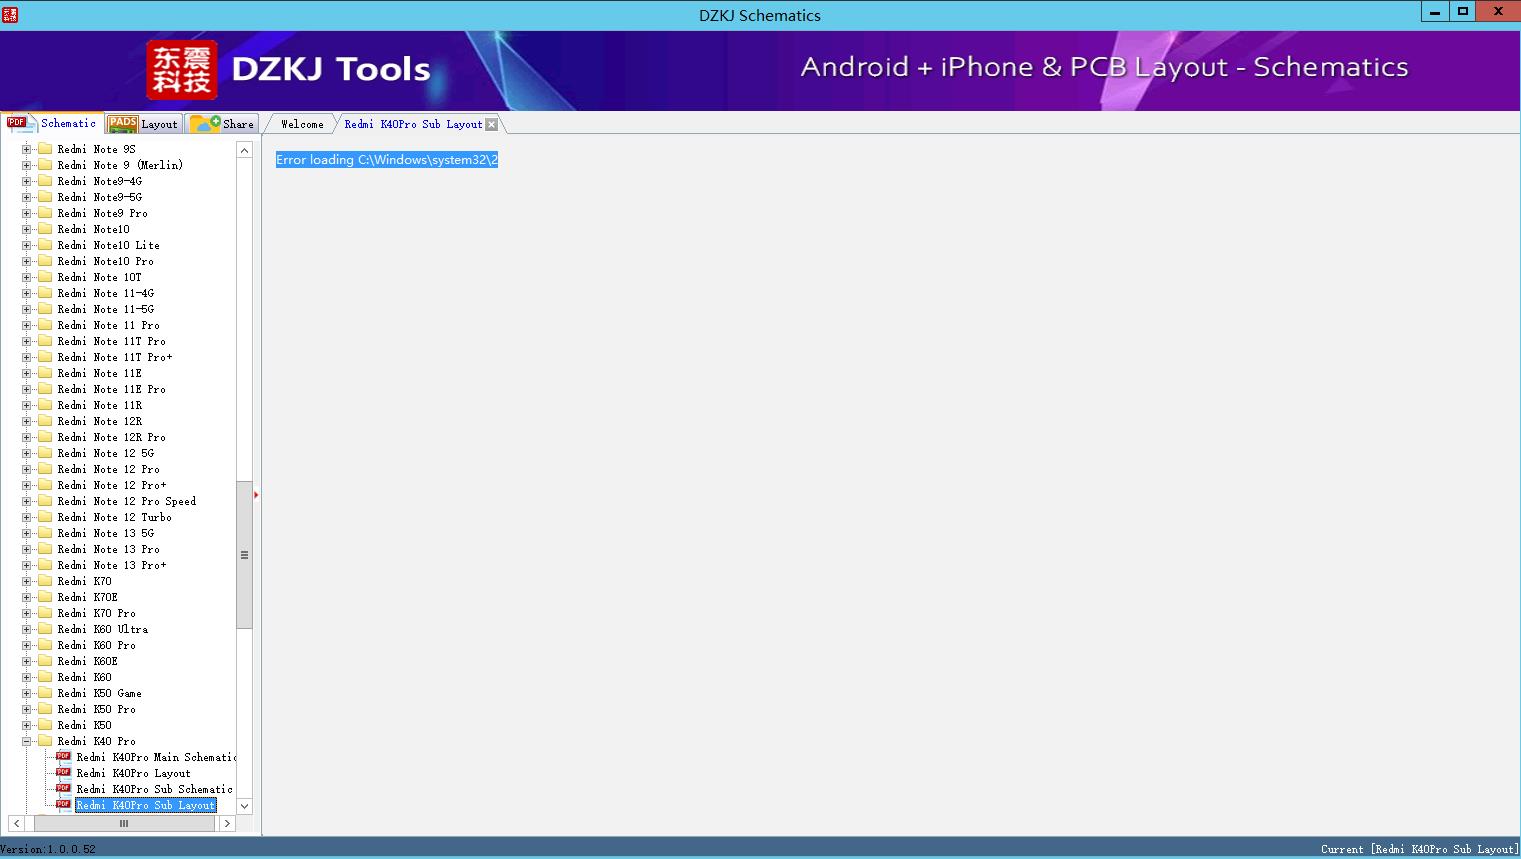Expand the Redmi Note 13 Pro+ folder
The height and width of the screenshot is (859, 1521).
tap(27, 565)
